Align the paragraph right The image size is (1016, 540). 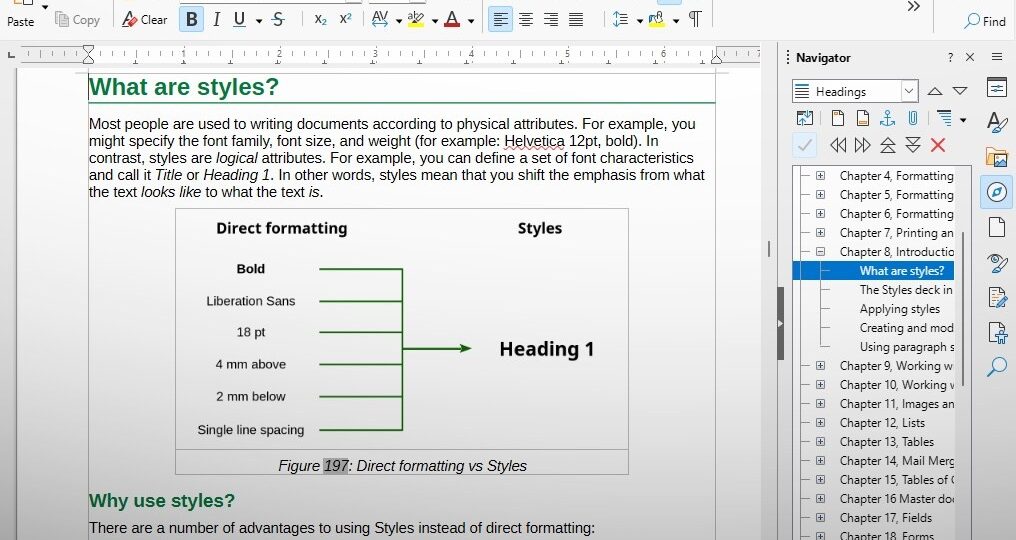(x=551, y=19)
